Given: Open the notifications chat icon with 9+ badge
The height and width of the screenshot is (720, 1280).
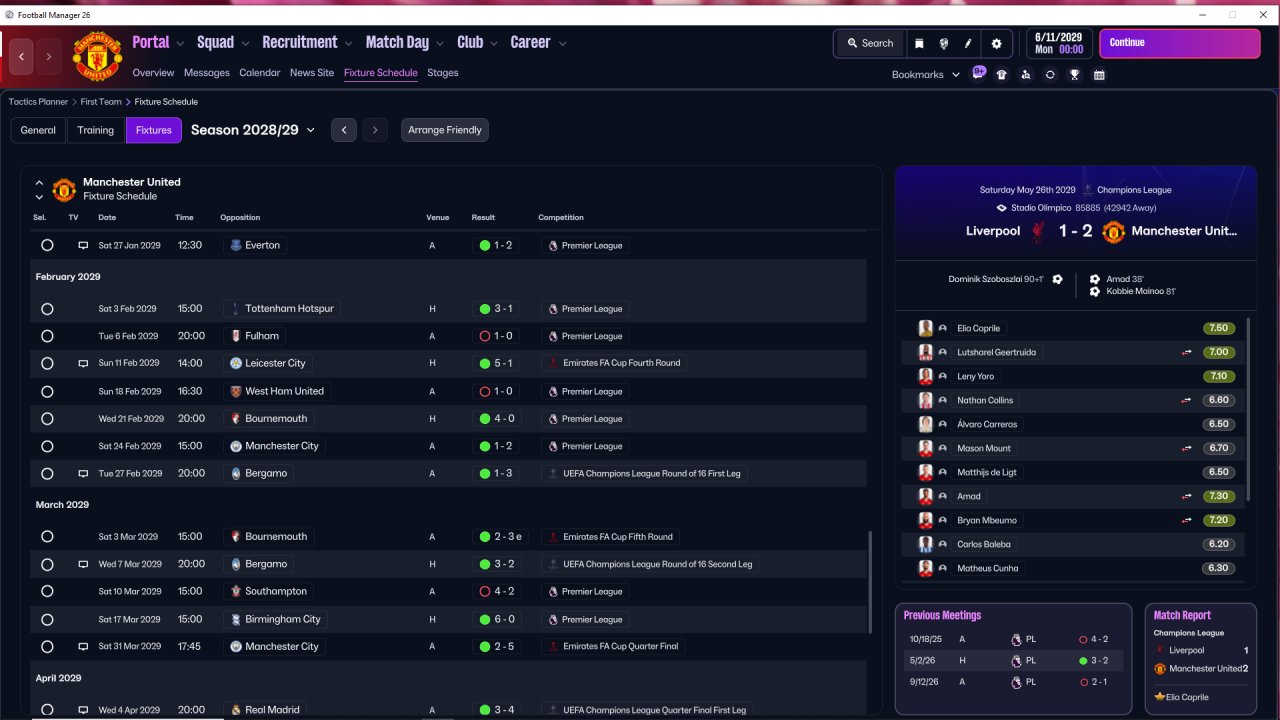Looking at the screenshot, I should [978, 73].
